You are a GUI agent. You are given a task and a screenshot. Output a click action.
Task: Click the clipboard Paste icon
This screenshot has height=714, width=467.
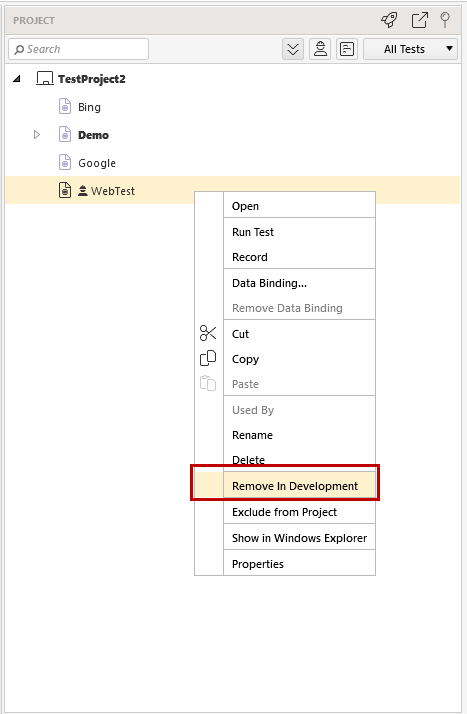pyautogui.click(x=208, y=383)
